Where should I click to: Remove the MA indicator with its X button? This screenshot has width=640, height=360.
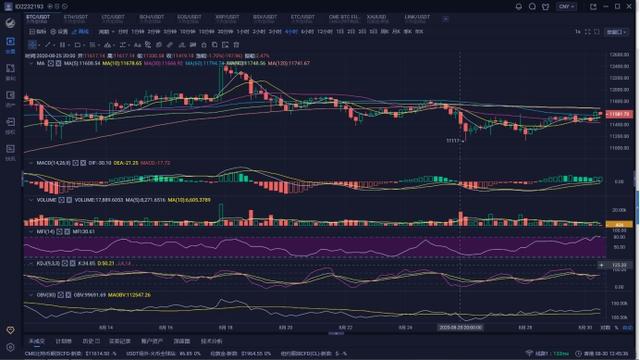58,63
